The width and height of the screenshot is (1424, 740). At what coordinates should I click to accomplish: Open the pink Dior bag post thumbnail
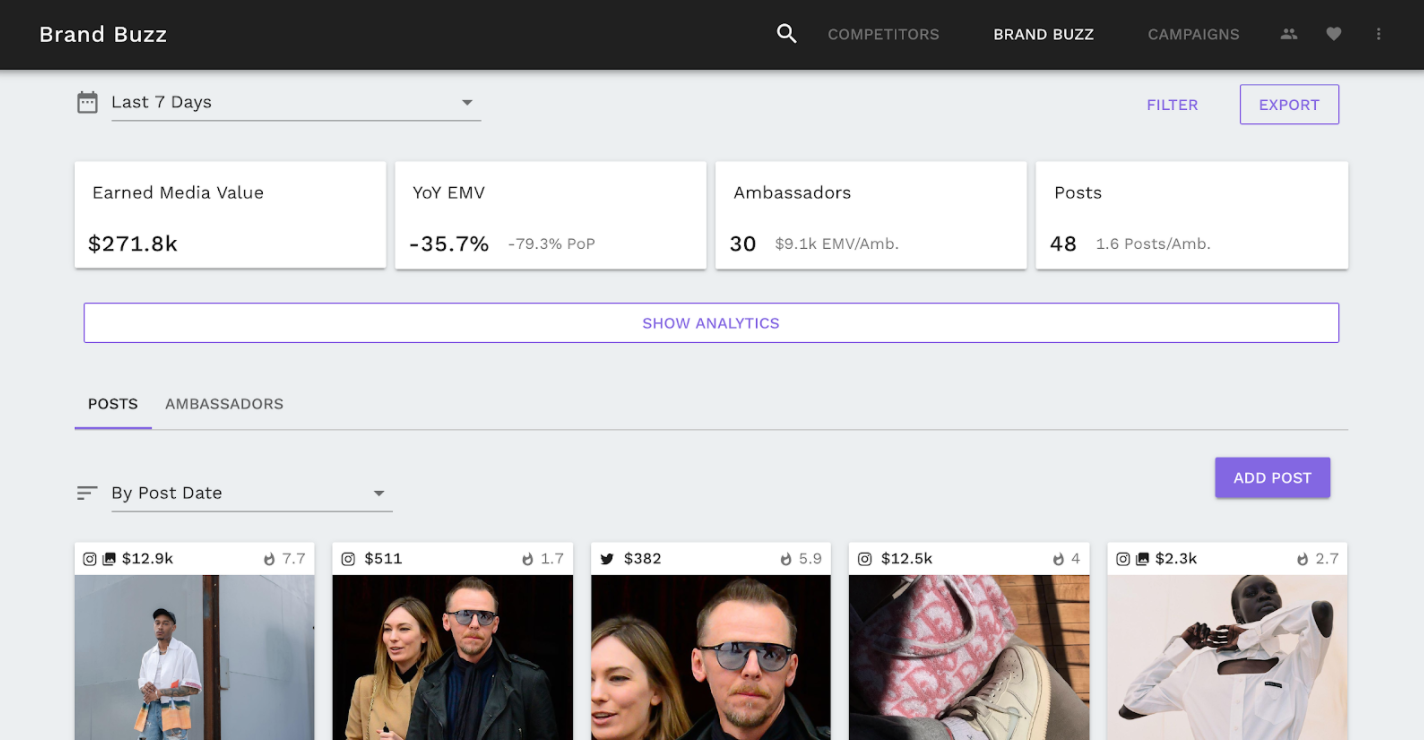pyautogui.click(x=969, y=657)
